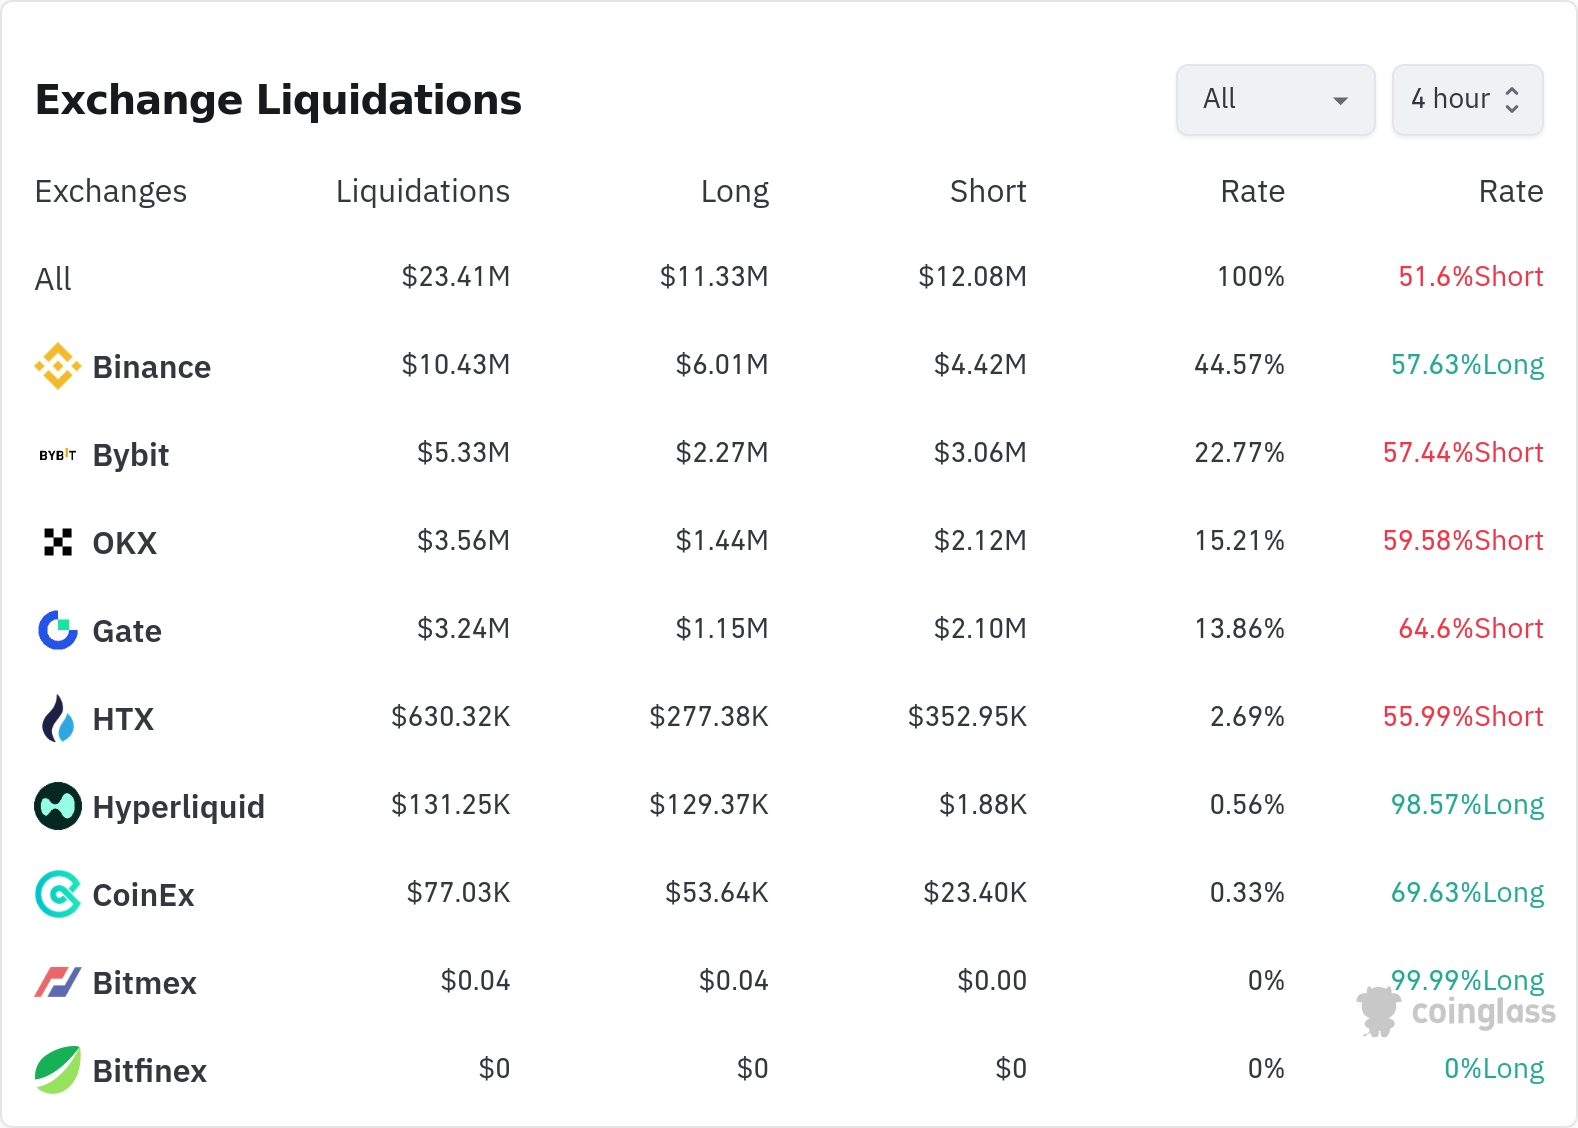Click the Hyperliquid logo icon
This screenshot has width=1578, height=1128.
pos(58,806)
